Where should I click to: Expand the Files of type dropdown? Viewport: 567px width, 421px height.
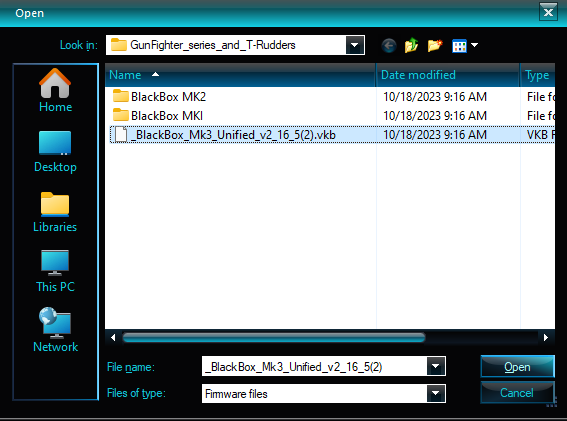[436, 393]
